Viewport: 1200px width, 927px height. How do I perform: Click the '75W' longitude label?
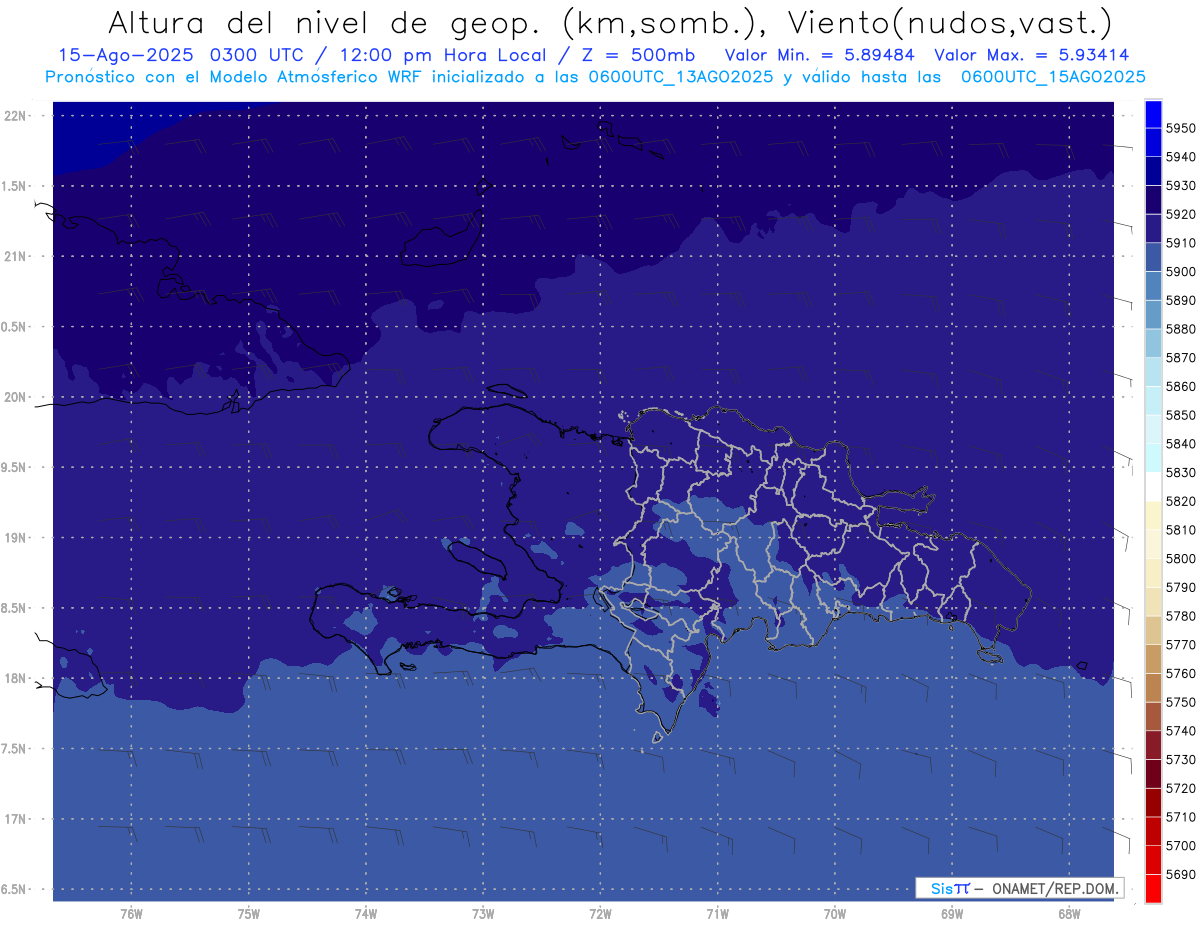248,914
